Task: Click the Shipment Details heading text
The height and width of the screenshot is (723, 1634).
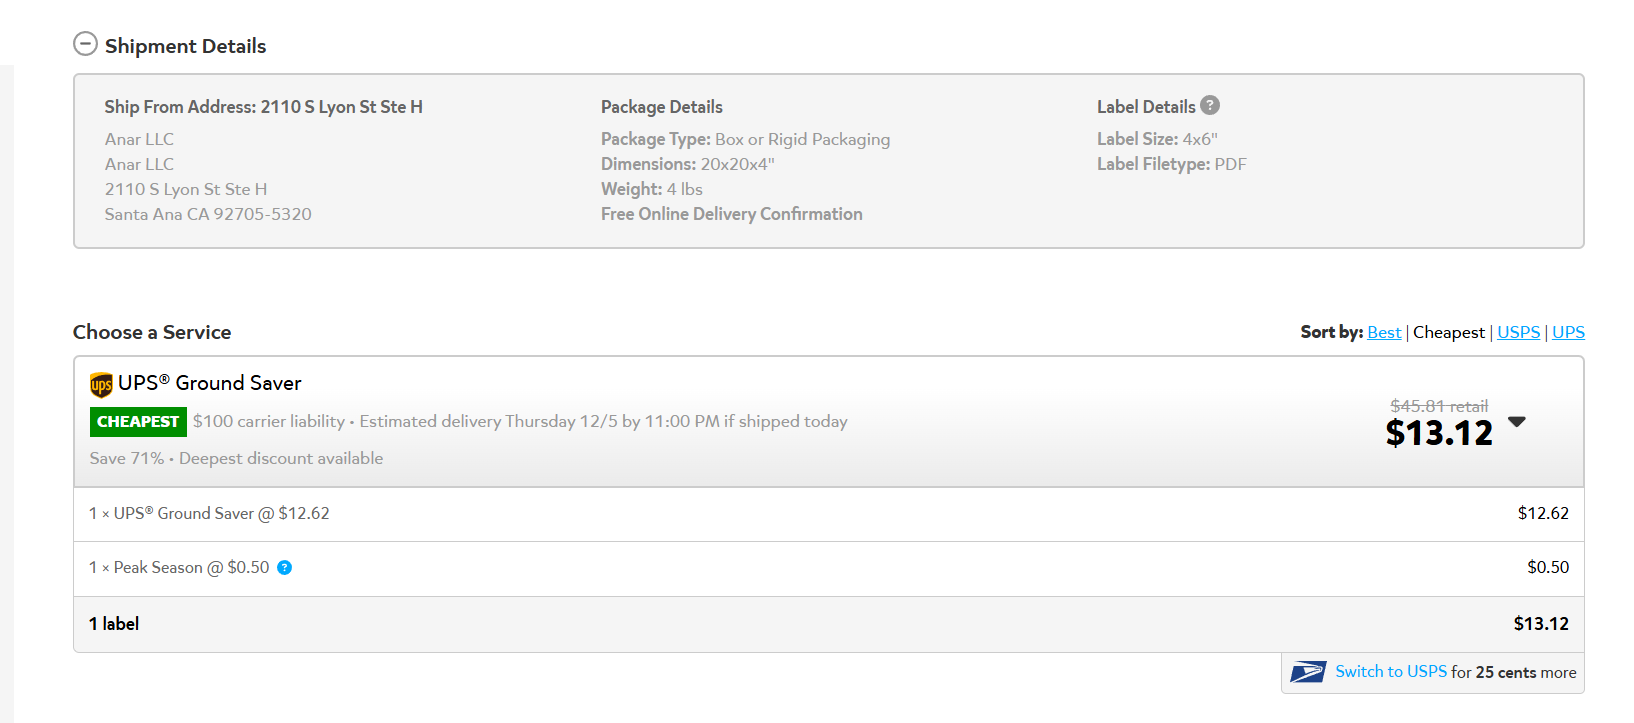Action: (x=186, y=46)
